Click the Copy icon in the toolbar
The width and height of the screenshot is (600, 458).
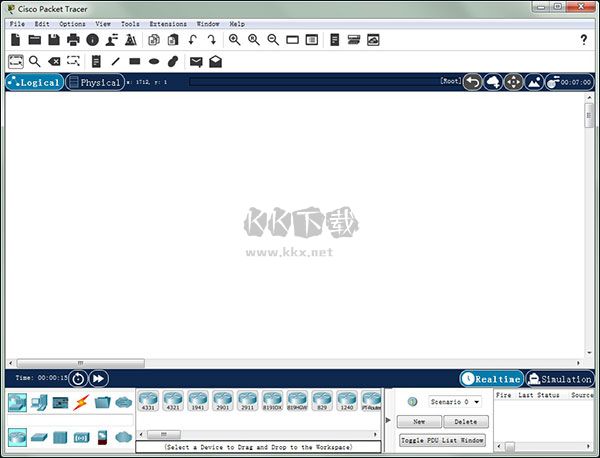click(154, 40)
